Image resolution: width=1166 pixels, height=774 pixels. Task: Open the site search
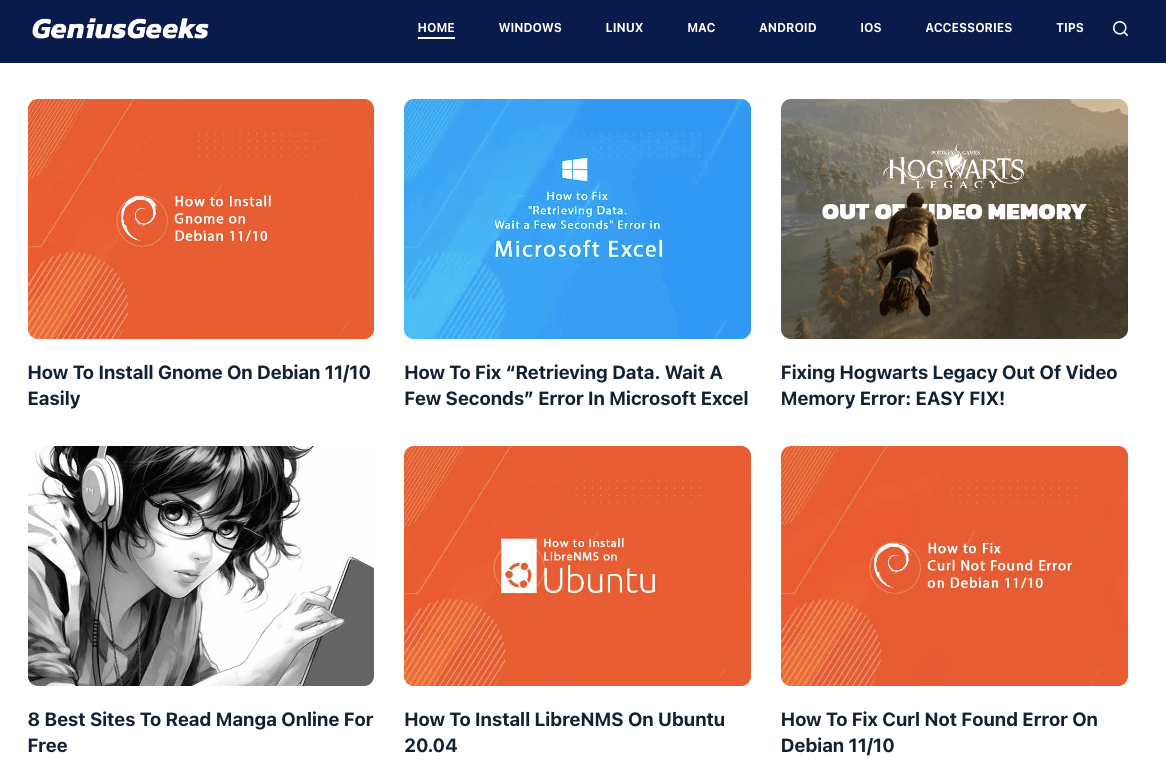[1120, 28]
